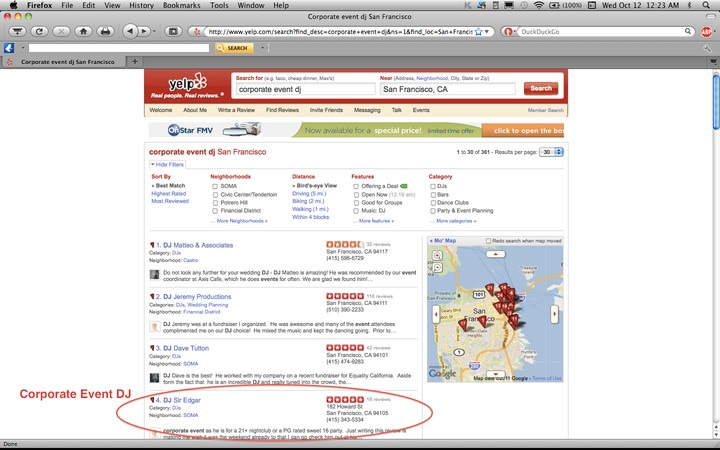Click the reload page button
This screenshot has width=720, height=450.
point(39,31)
